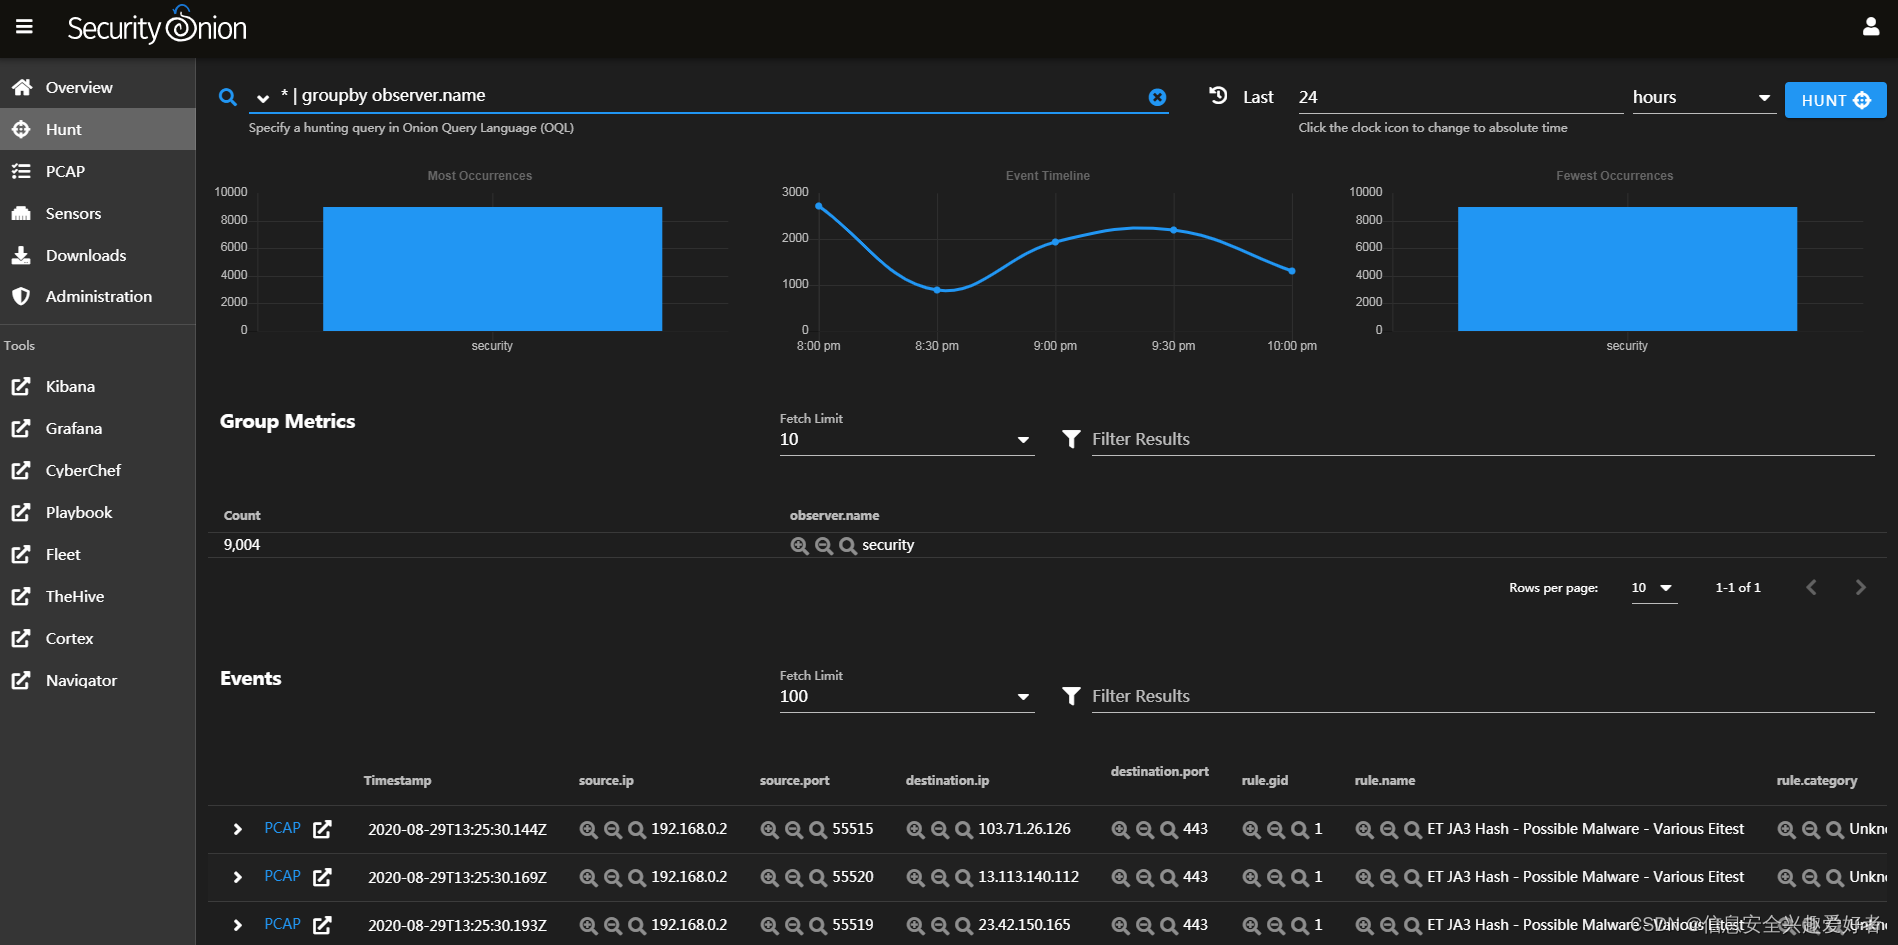Image resolution: width=1898 pixels, height=945 pixels.
Task: Click the Most Occurrences security bar
Action: (x=492, y=268)
